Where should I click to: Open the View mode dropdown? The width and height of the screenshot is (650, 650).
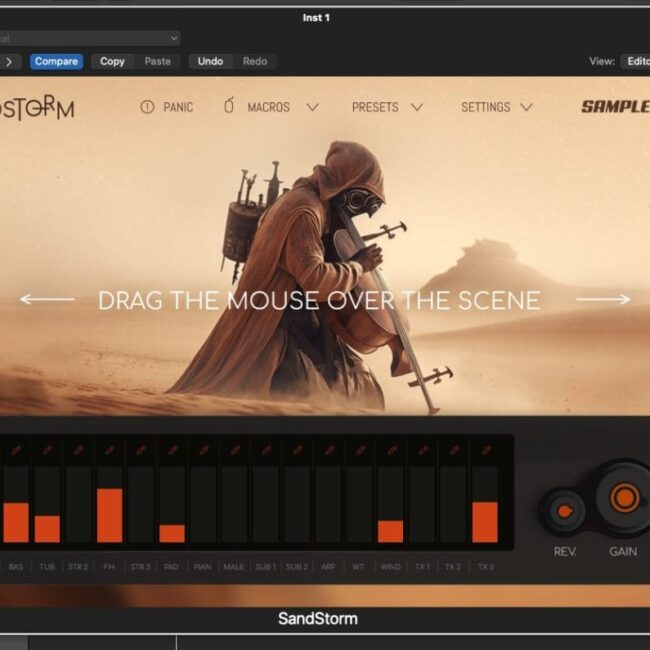coord(635,61)
